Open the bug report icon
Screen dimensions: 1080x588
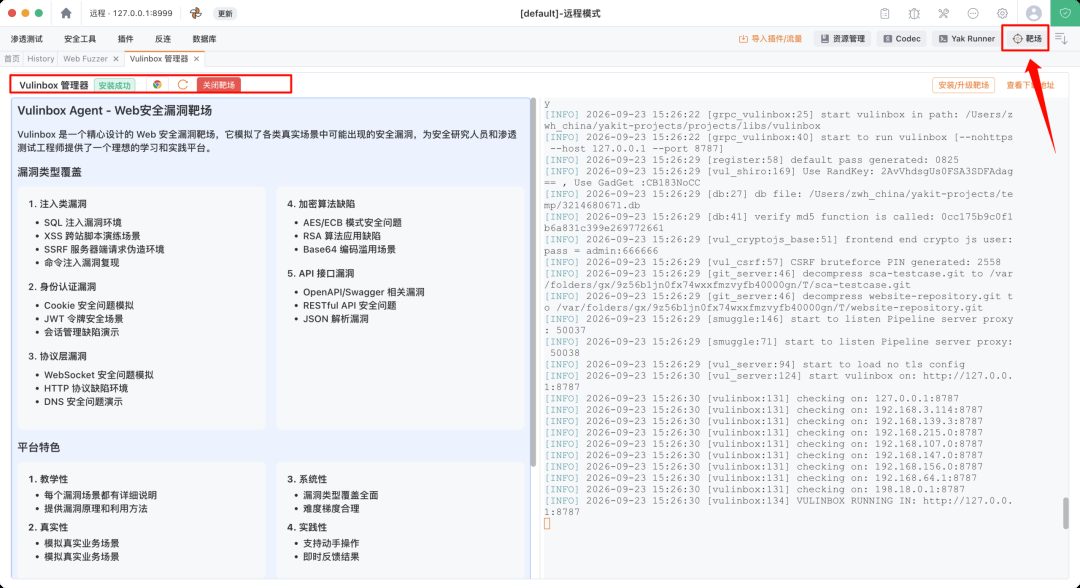click(914, 13)
